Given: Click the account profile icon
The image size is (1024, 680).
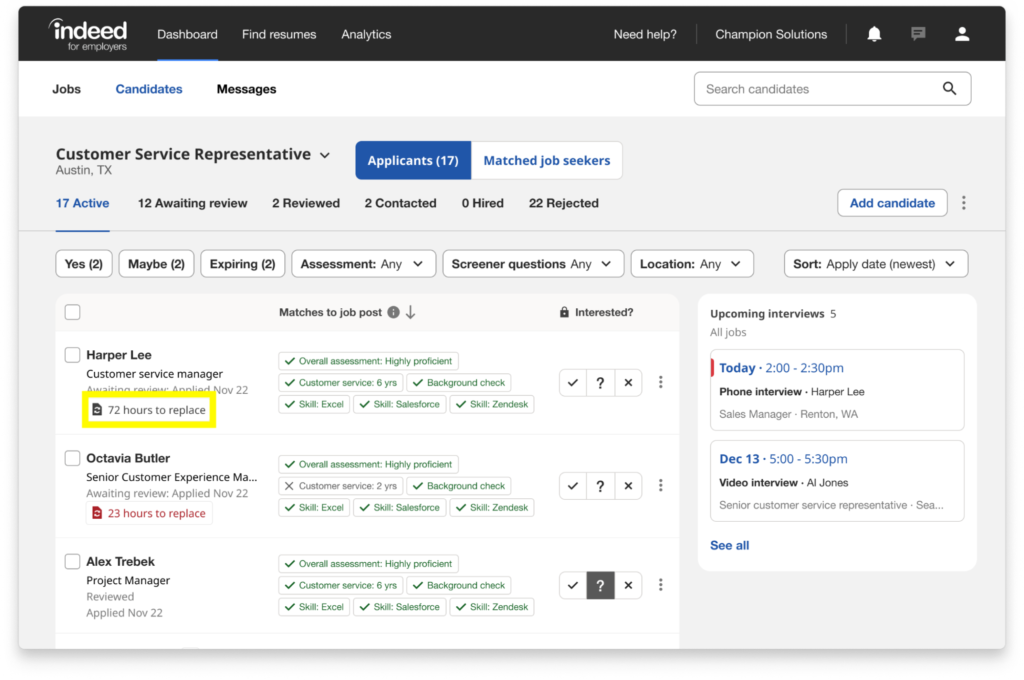Looking at the screenshot, I should (x=961, y=33).
